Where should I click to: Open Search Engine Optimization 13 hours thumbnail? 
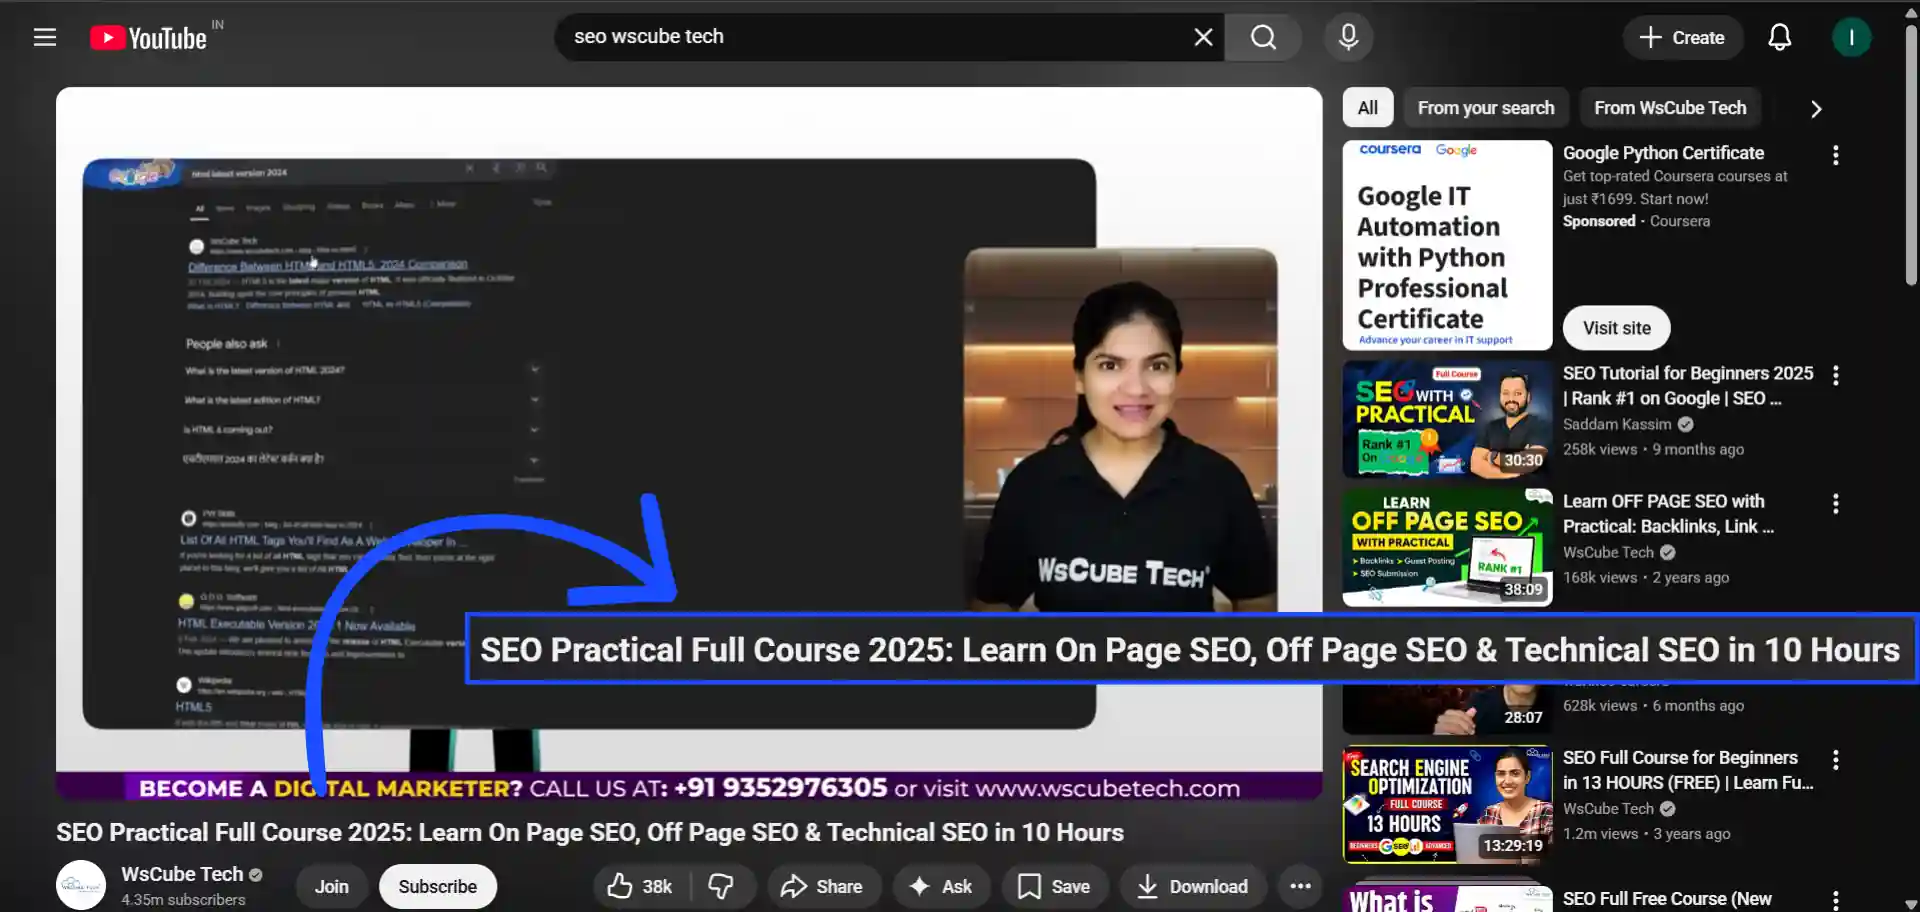(1447, 804)
